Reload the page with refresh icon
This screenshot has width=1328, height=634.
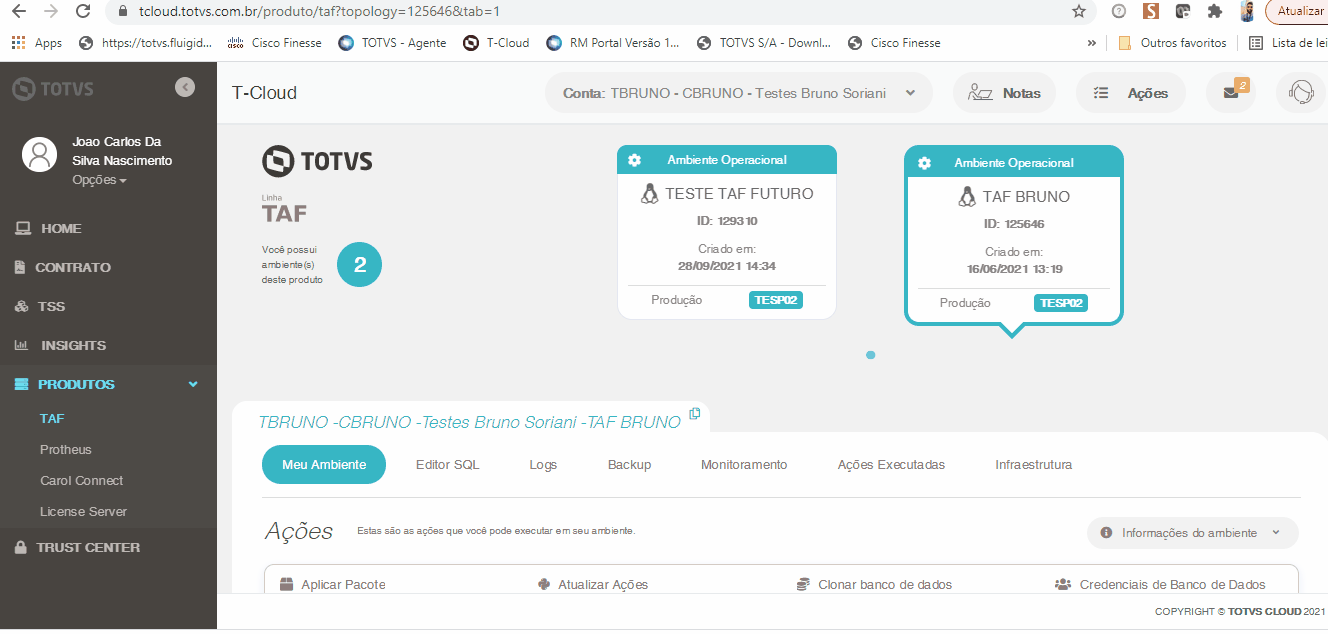[x=84, y=12]
